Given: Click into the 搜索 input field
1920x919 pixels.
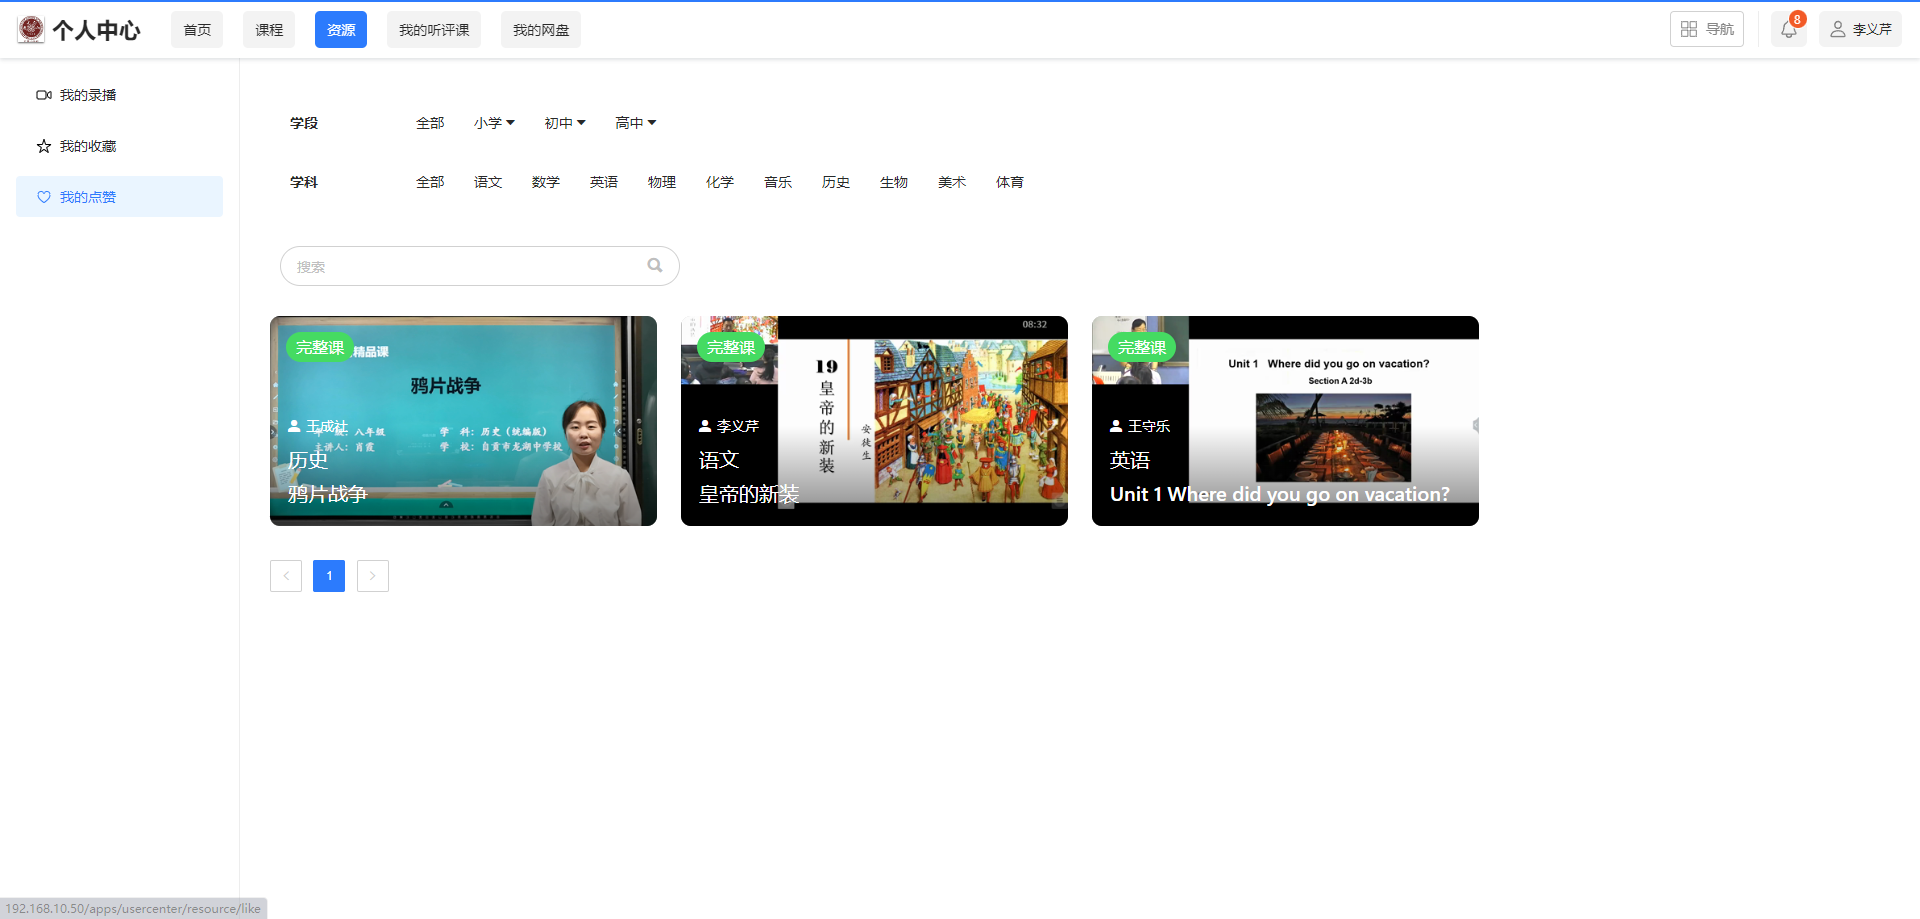Looking at the screenshot, I should (465, 267).
